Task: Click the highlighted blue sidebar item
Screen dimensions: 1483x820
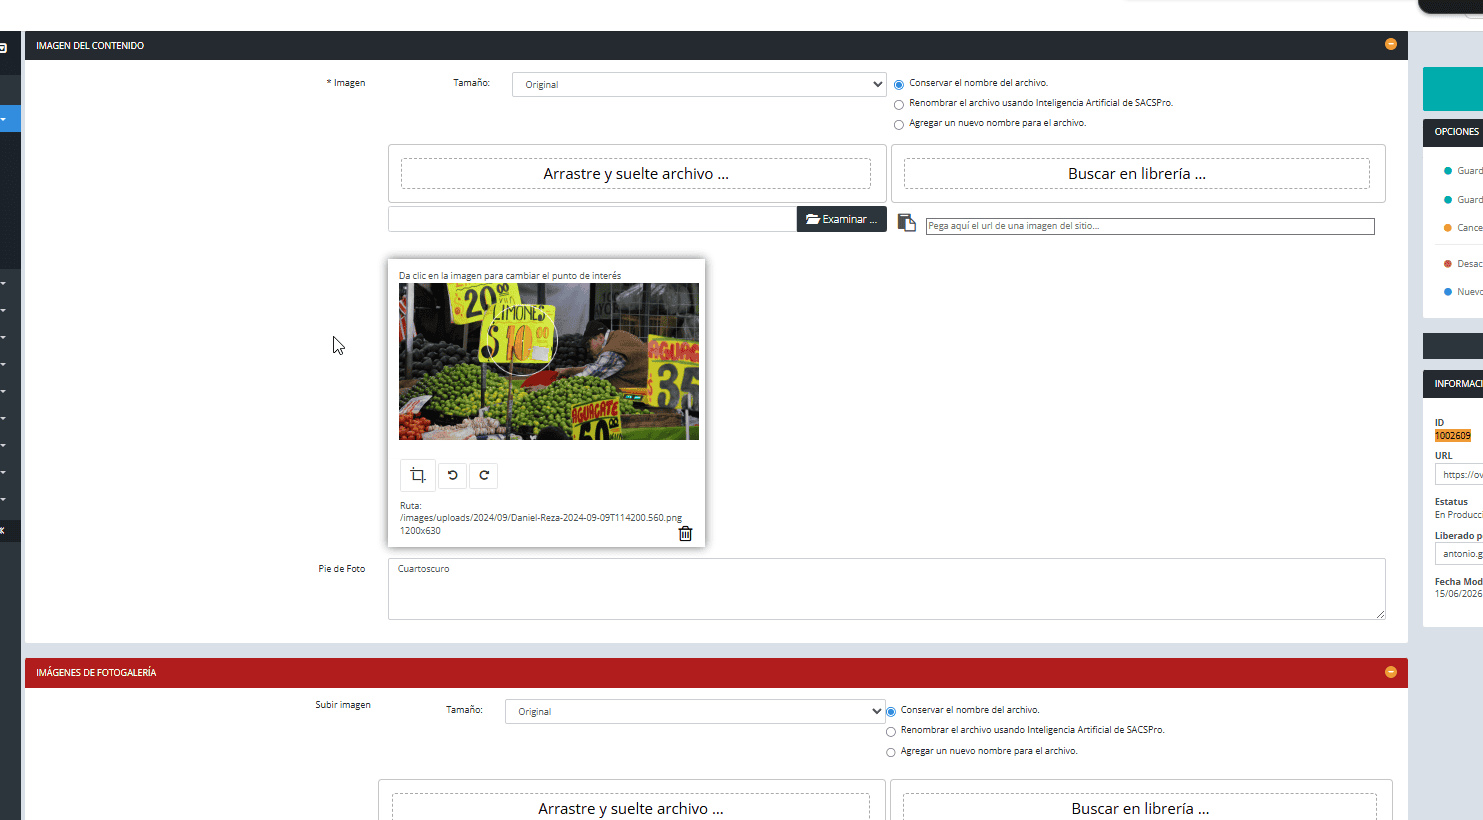Action: point(10,119)
